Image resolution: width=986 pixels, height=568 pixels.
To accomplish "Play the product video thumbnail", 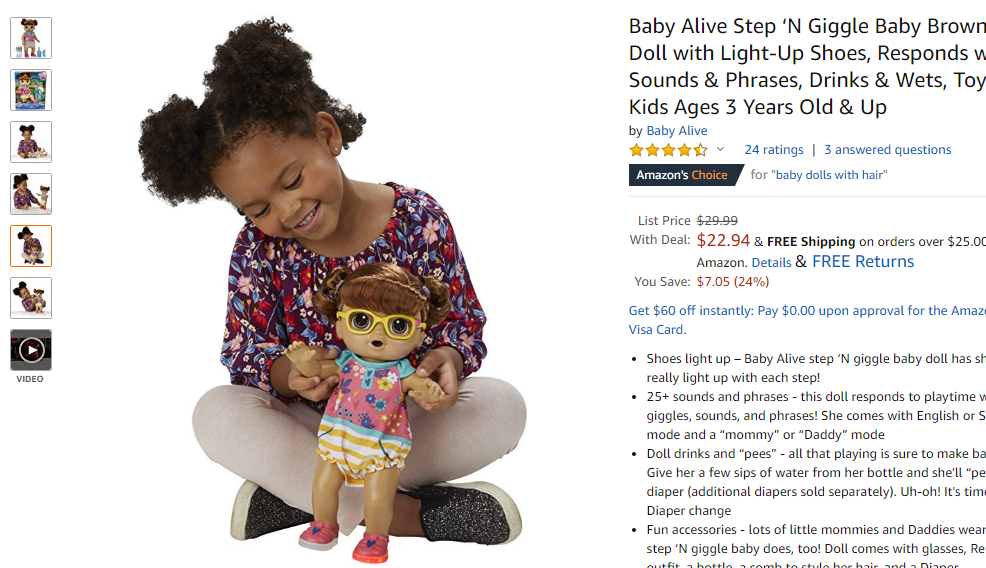I will point(31,350).
